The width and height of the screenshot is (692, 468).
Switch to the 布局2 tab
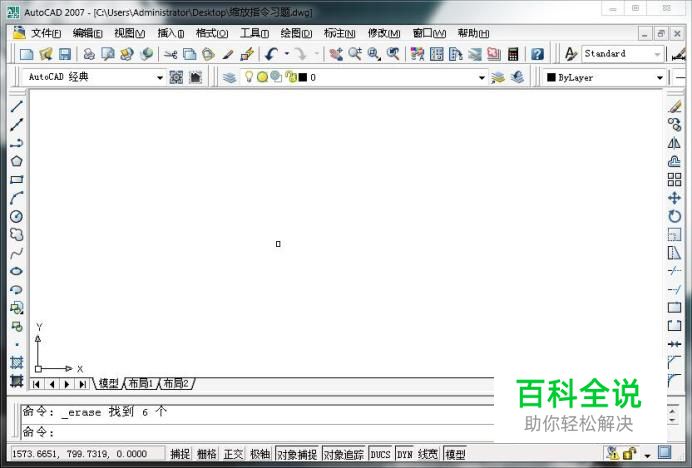point(176,383)
